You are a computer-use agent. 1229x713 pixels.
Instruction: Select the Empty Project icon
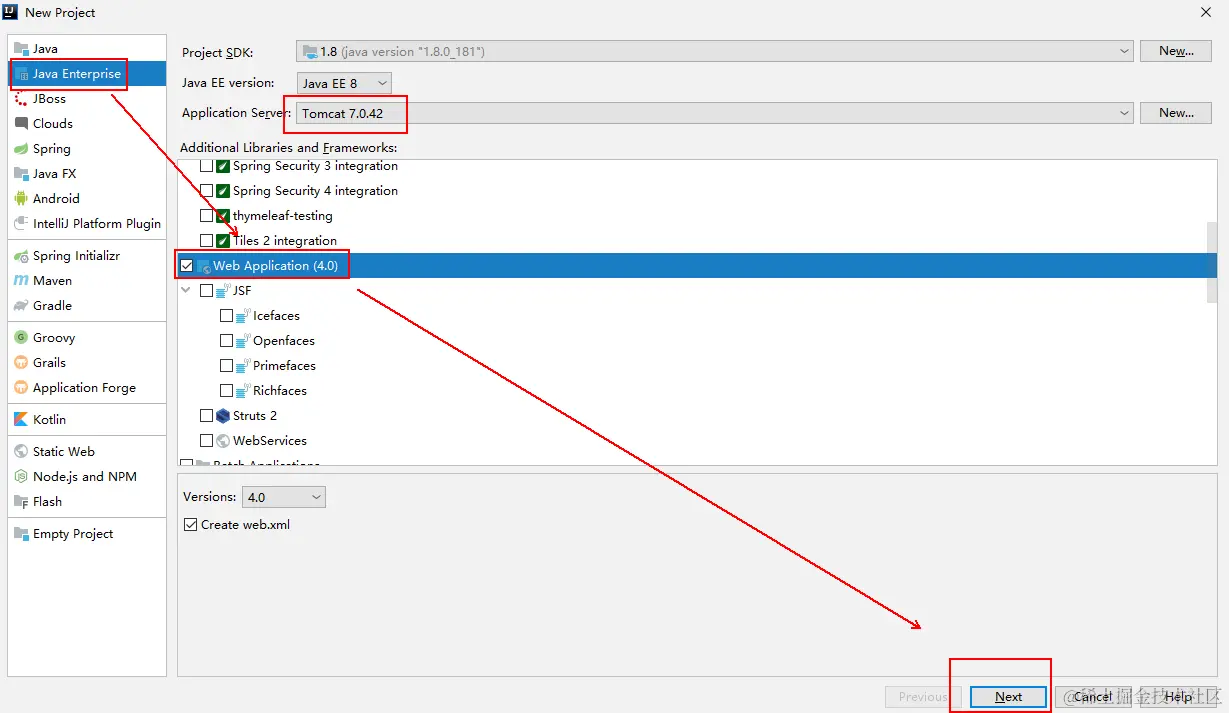(21, 534)
